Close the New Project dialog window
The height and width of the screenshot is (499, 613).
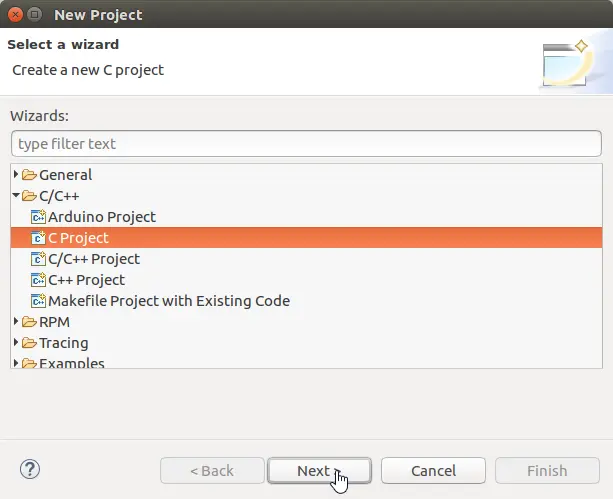click(14, 15)
